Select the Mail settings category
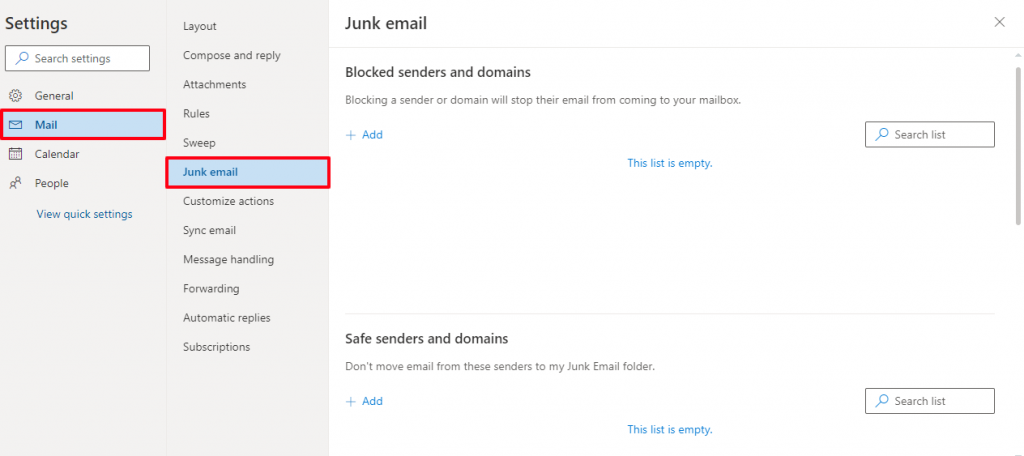Image resolution: width=1024 pixels, height=456 pixels. [83, 125]
